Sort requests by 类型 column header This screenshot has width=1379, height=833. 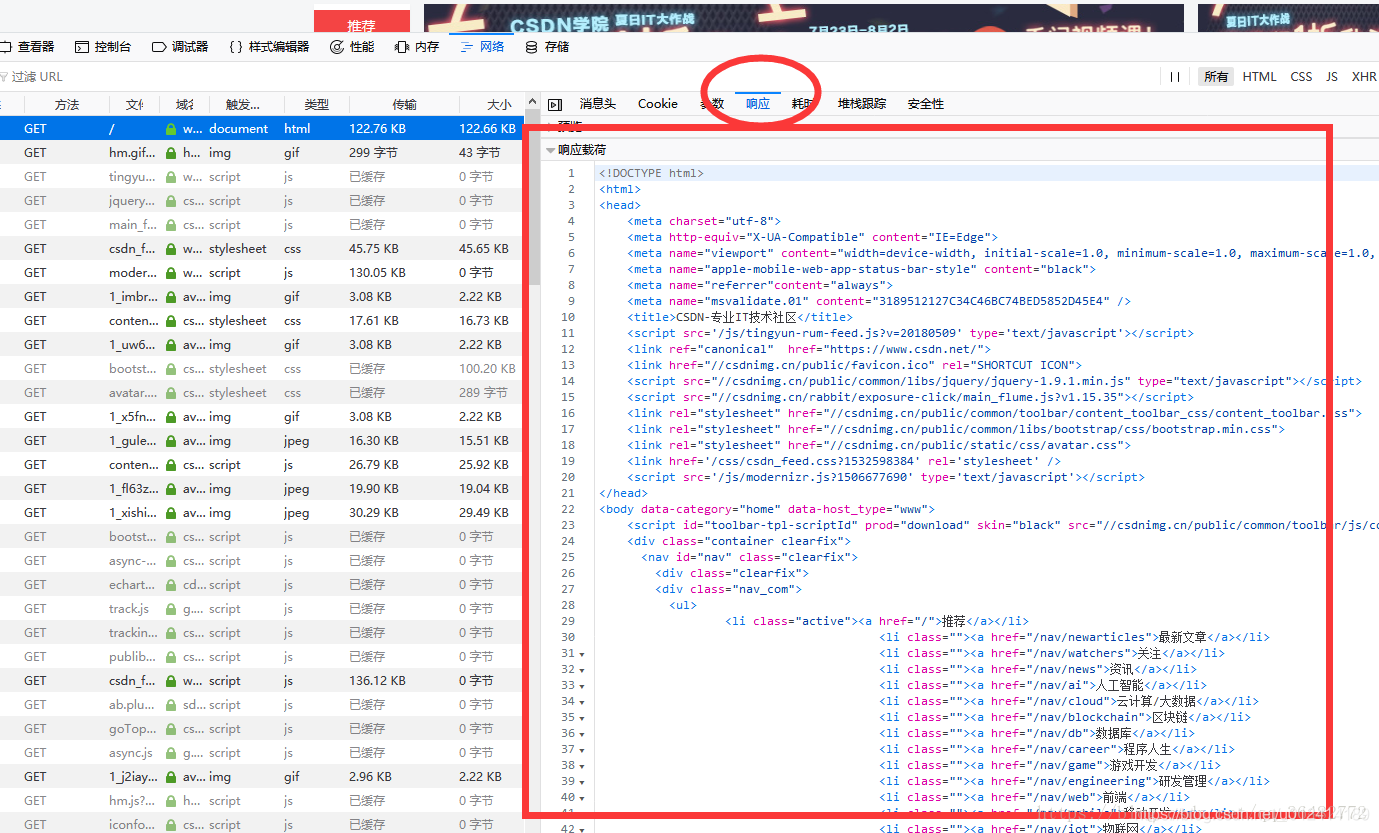coord(316,105)
